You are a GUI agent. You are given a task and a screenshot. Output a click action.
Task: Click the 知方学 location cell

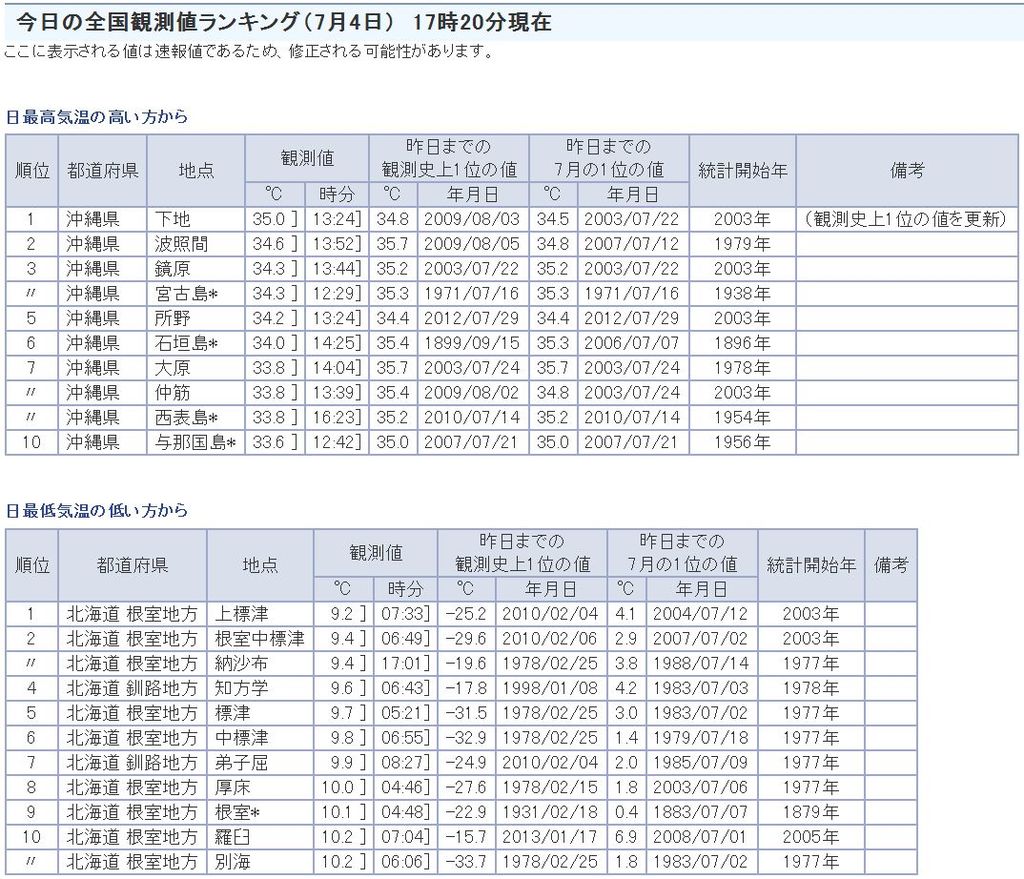(241, 688)
